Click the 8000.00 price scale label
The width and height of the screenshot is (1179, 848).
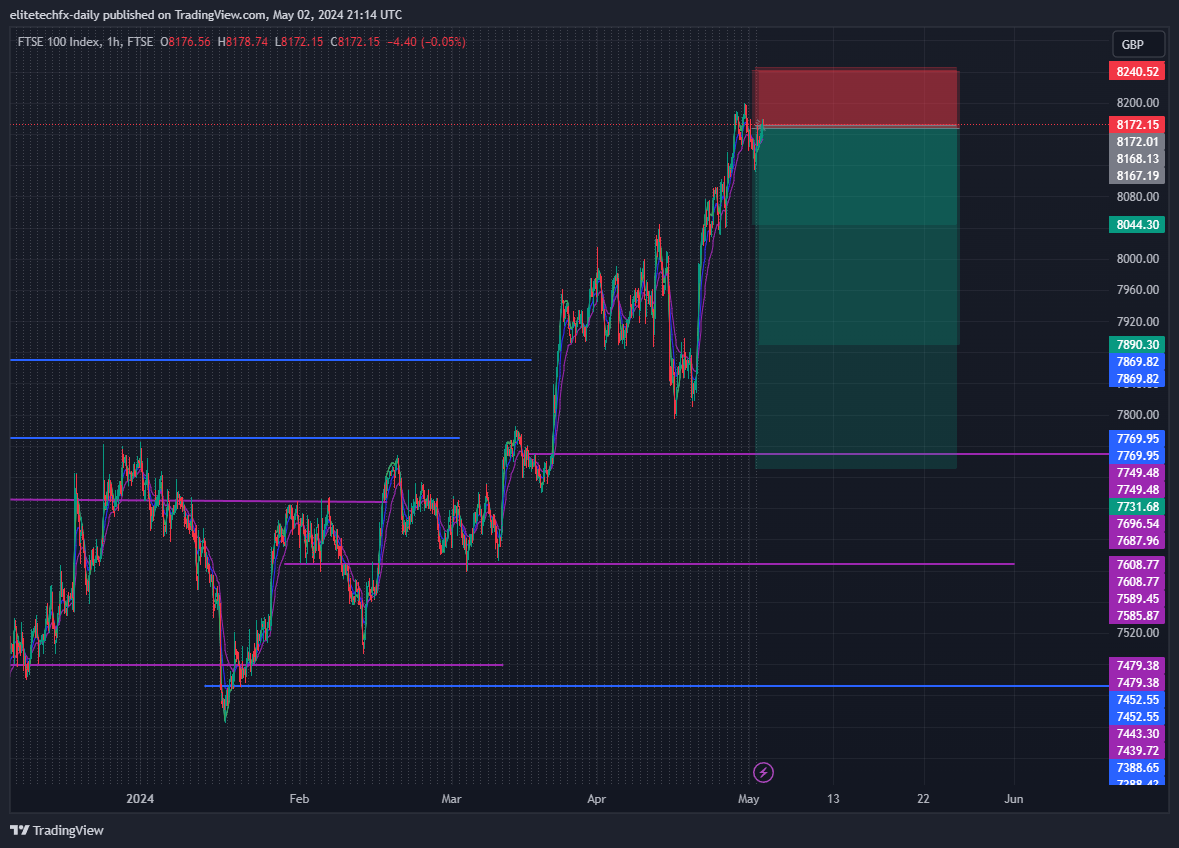pyautogui.click(x=1138, y=259)
